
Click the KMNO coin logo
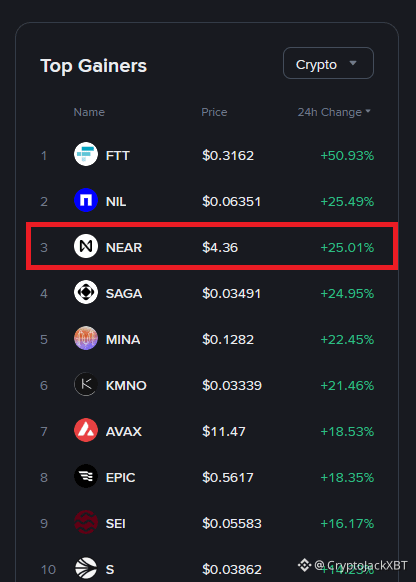tap(86, 384)
